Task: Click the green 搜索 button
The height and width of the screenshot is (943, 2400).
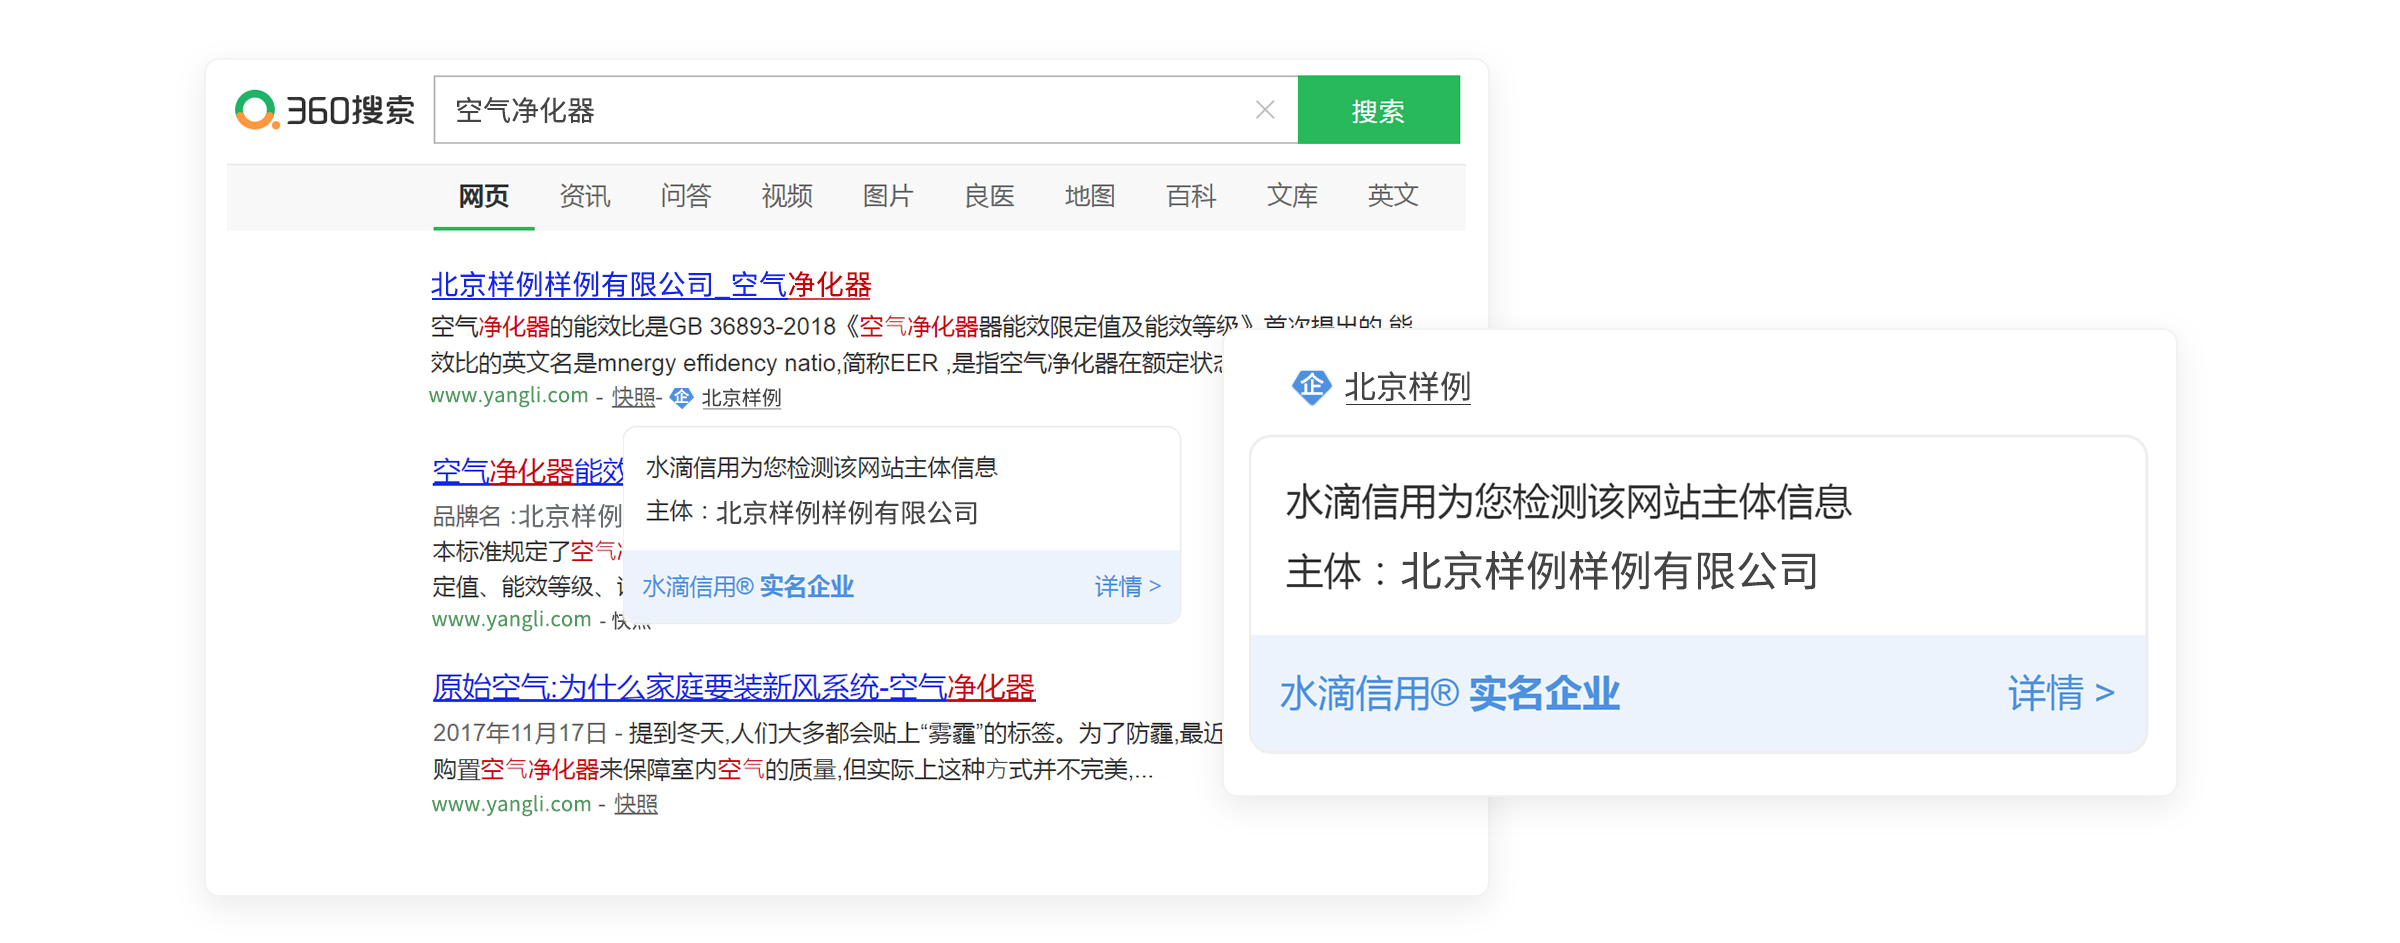Action: pos(1377,110)
